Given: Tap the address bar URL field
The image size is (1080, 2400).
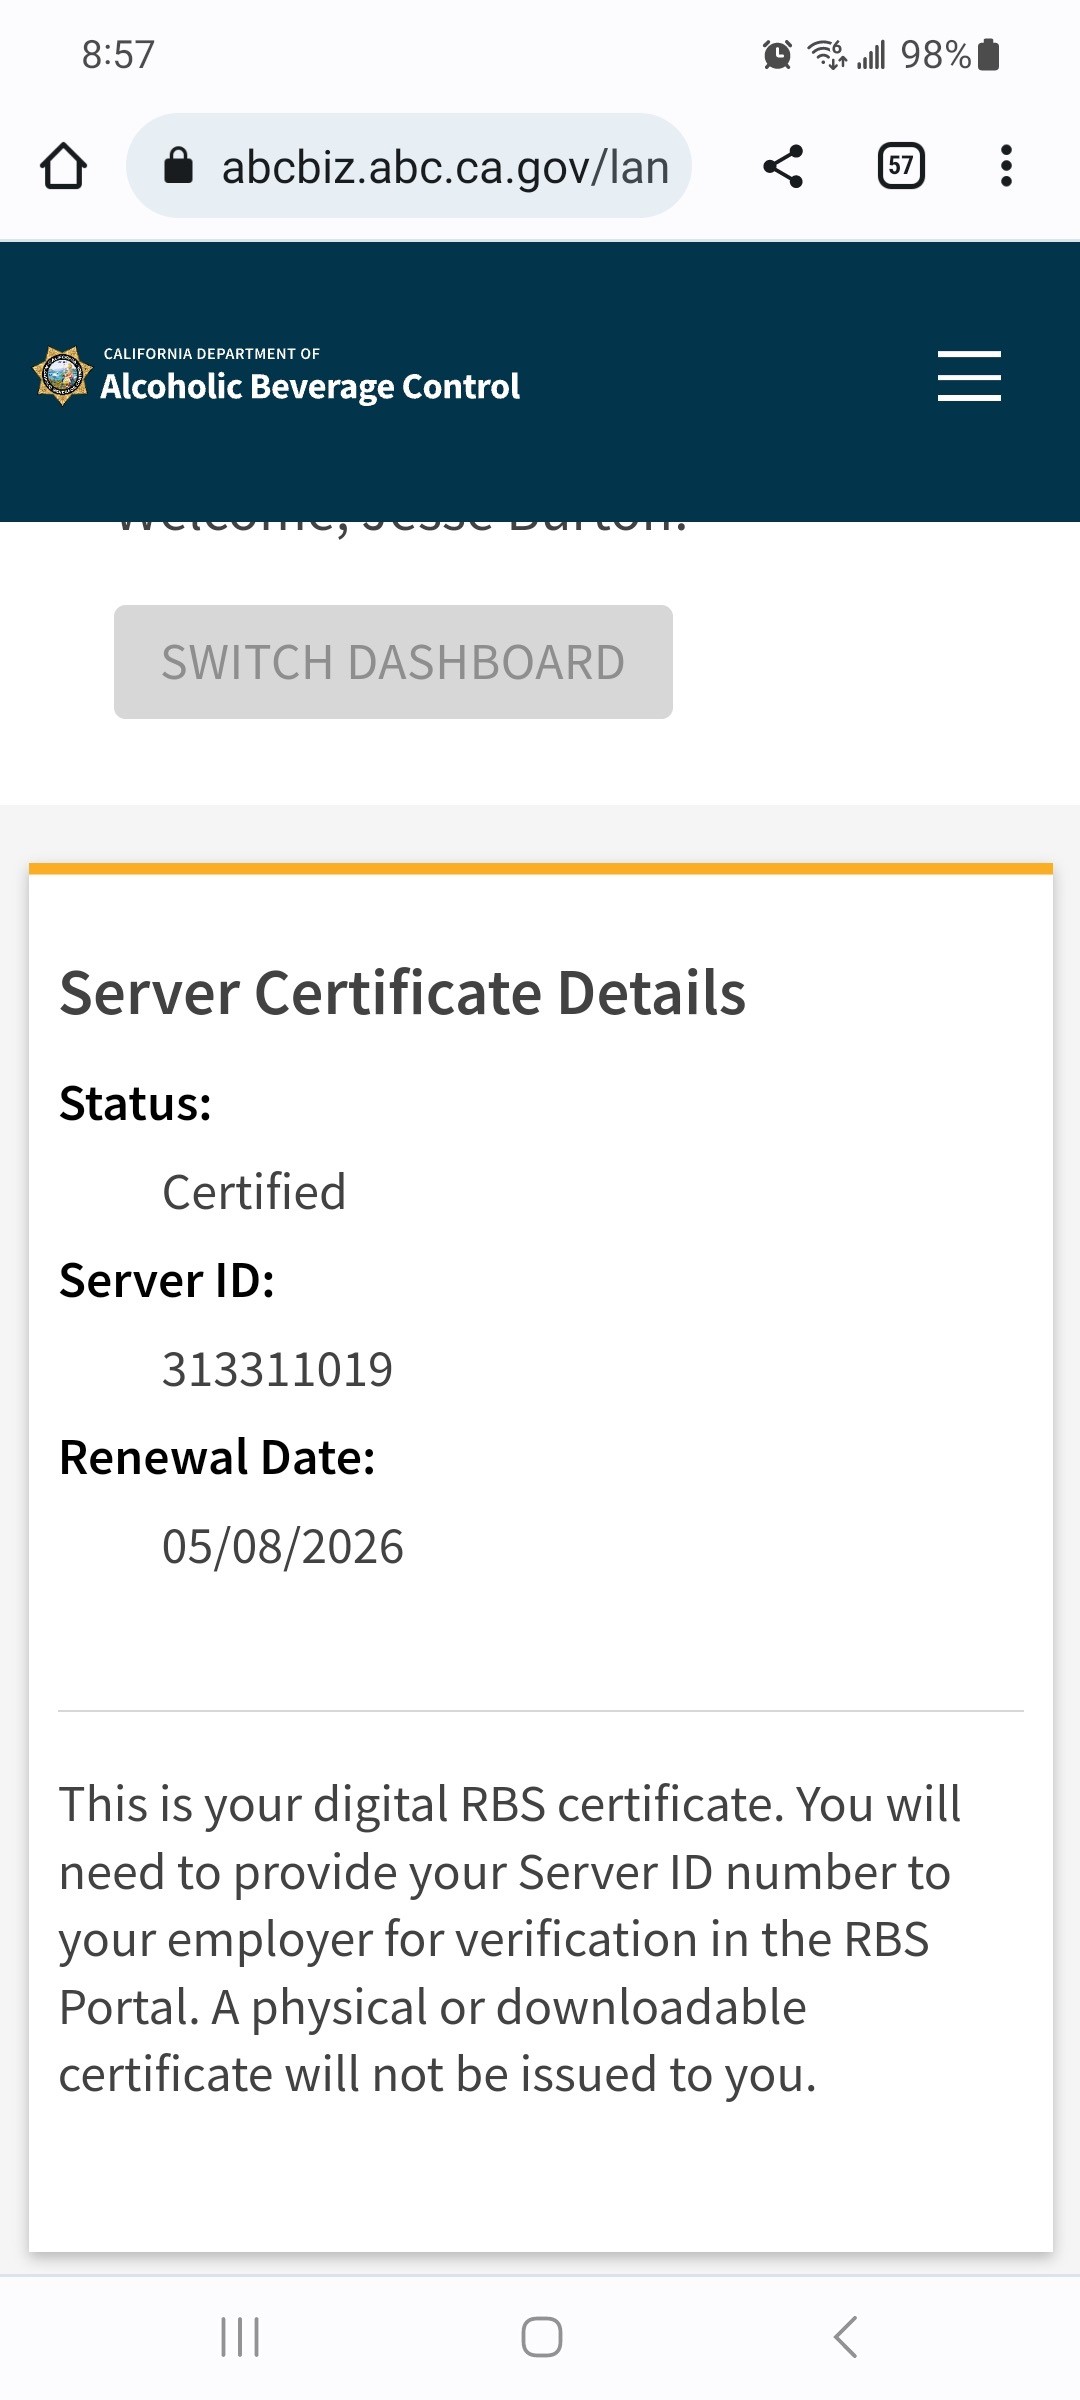Looking at the screenshot, I should click(x=445, y=166).
